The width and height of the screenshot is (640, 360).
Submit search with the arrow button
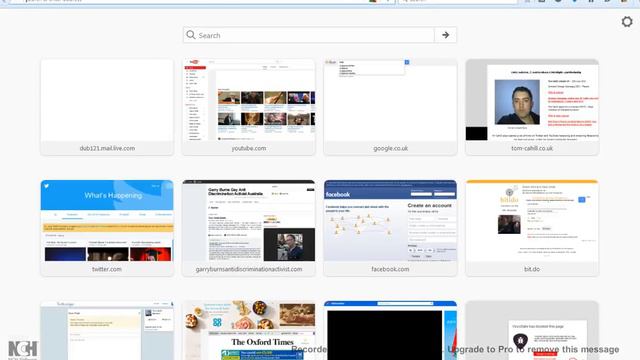[445, 35]
